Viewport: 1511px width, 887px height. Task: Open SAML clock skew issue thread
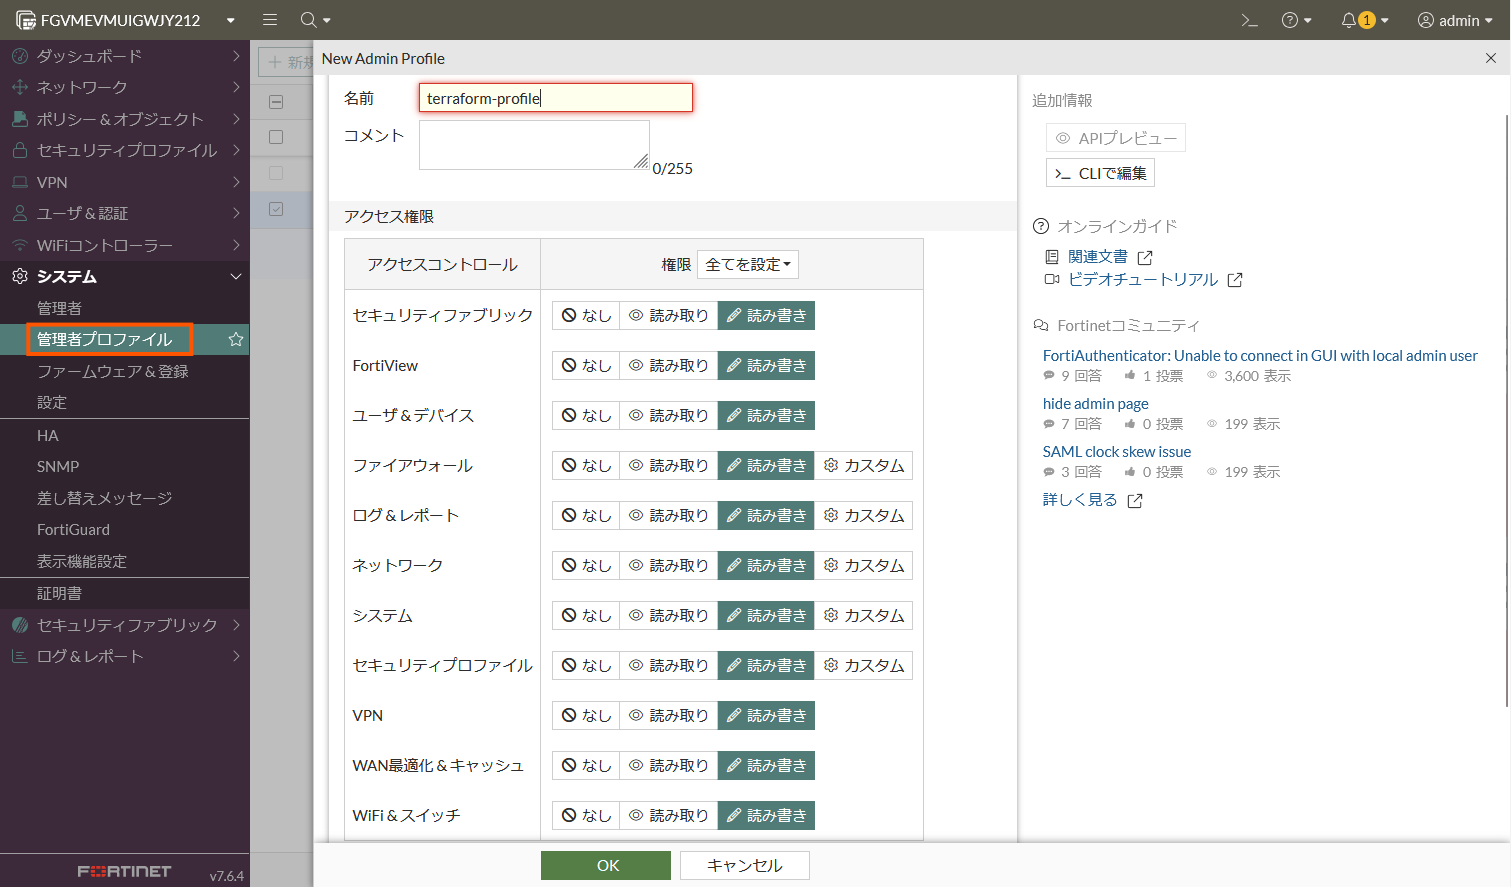click(1117, 452)
